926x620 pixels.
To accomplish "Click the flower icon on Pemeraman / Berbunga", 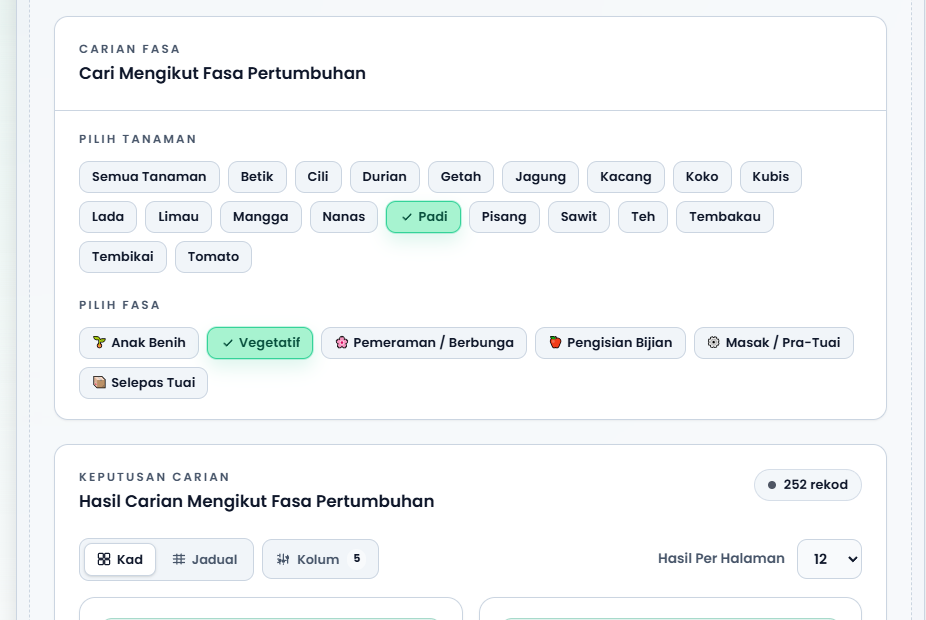I will coord(341,342).
